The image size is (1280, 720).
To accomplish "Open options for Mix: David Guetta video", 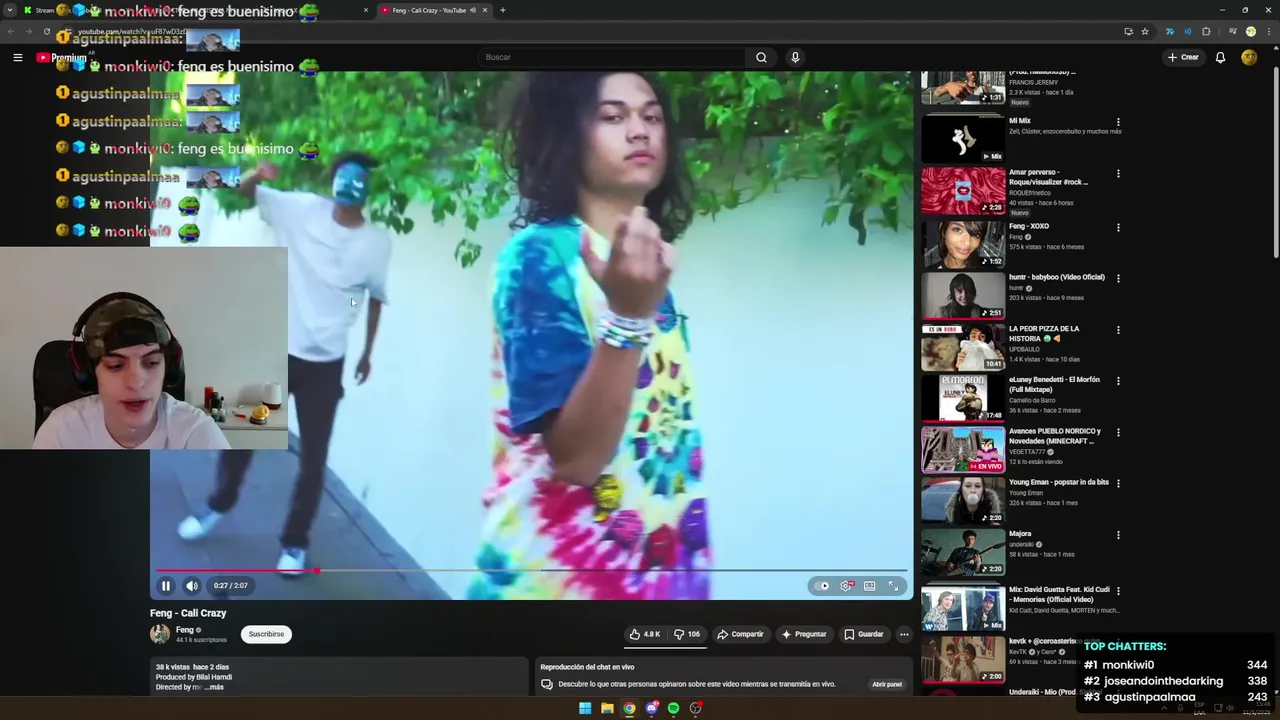I will [x=1118, y=591].
